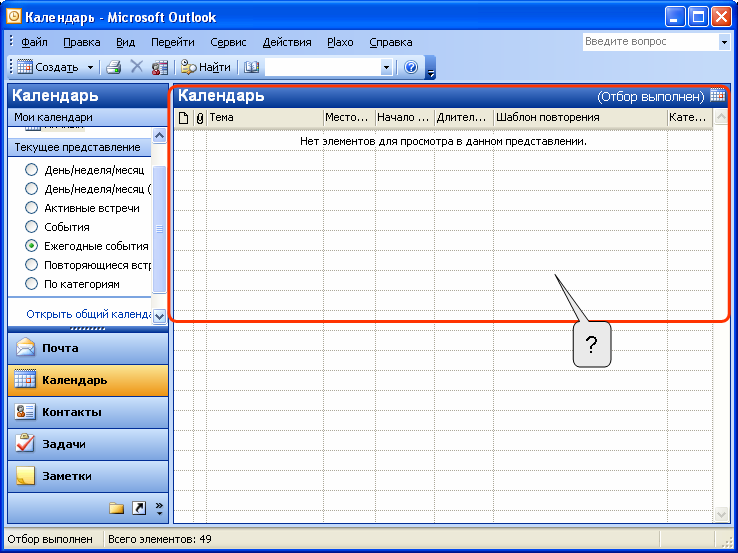Click the Создать new item button

pos(48,67)
